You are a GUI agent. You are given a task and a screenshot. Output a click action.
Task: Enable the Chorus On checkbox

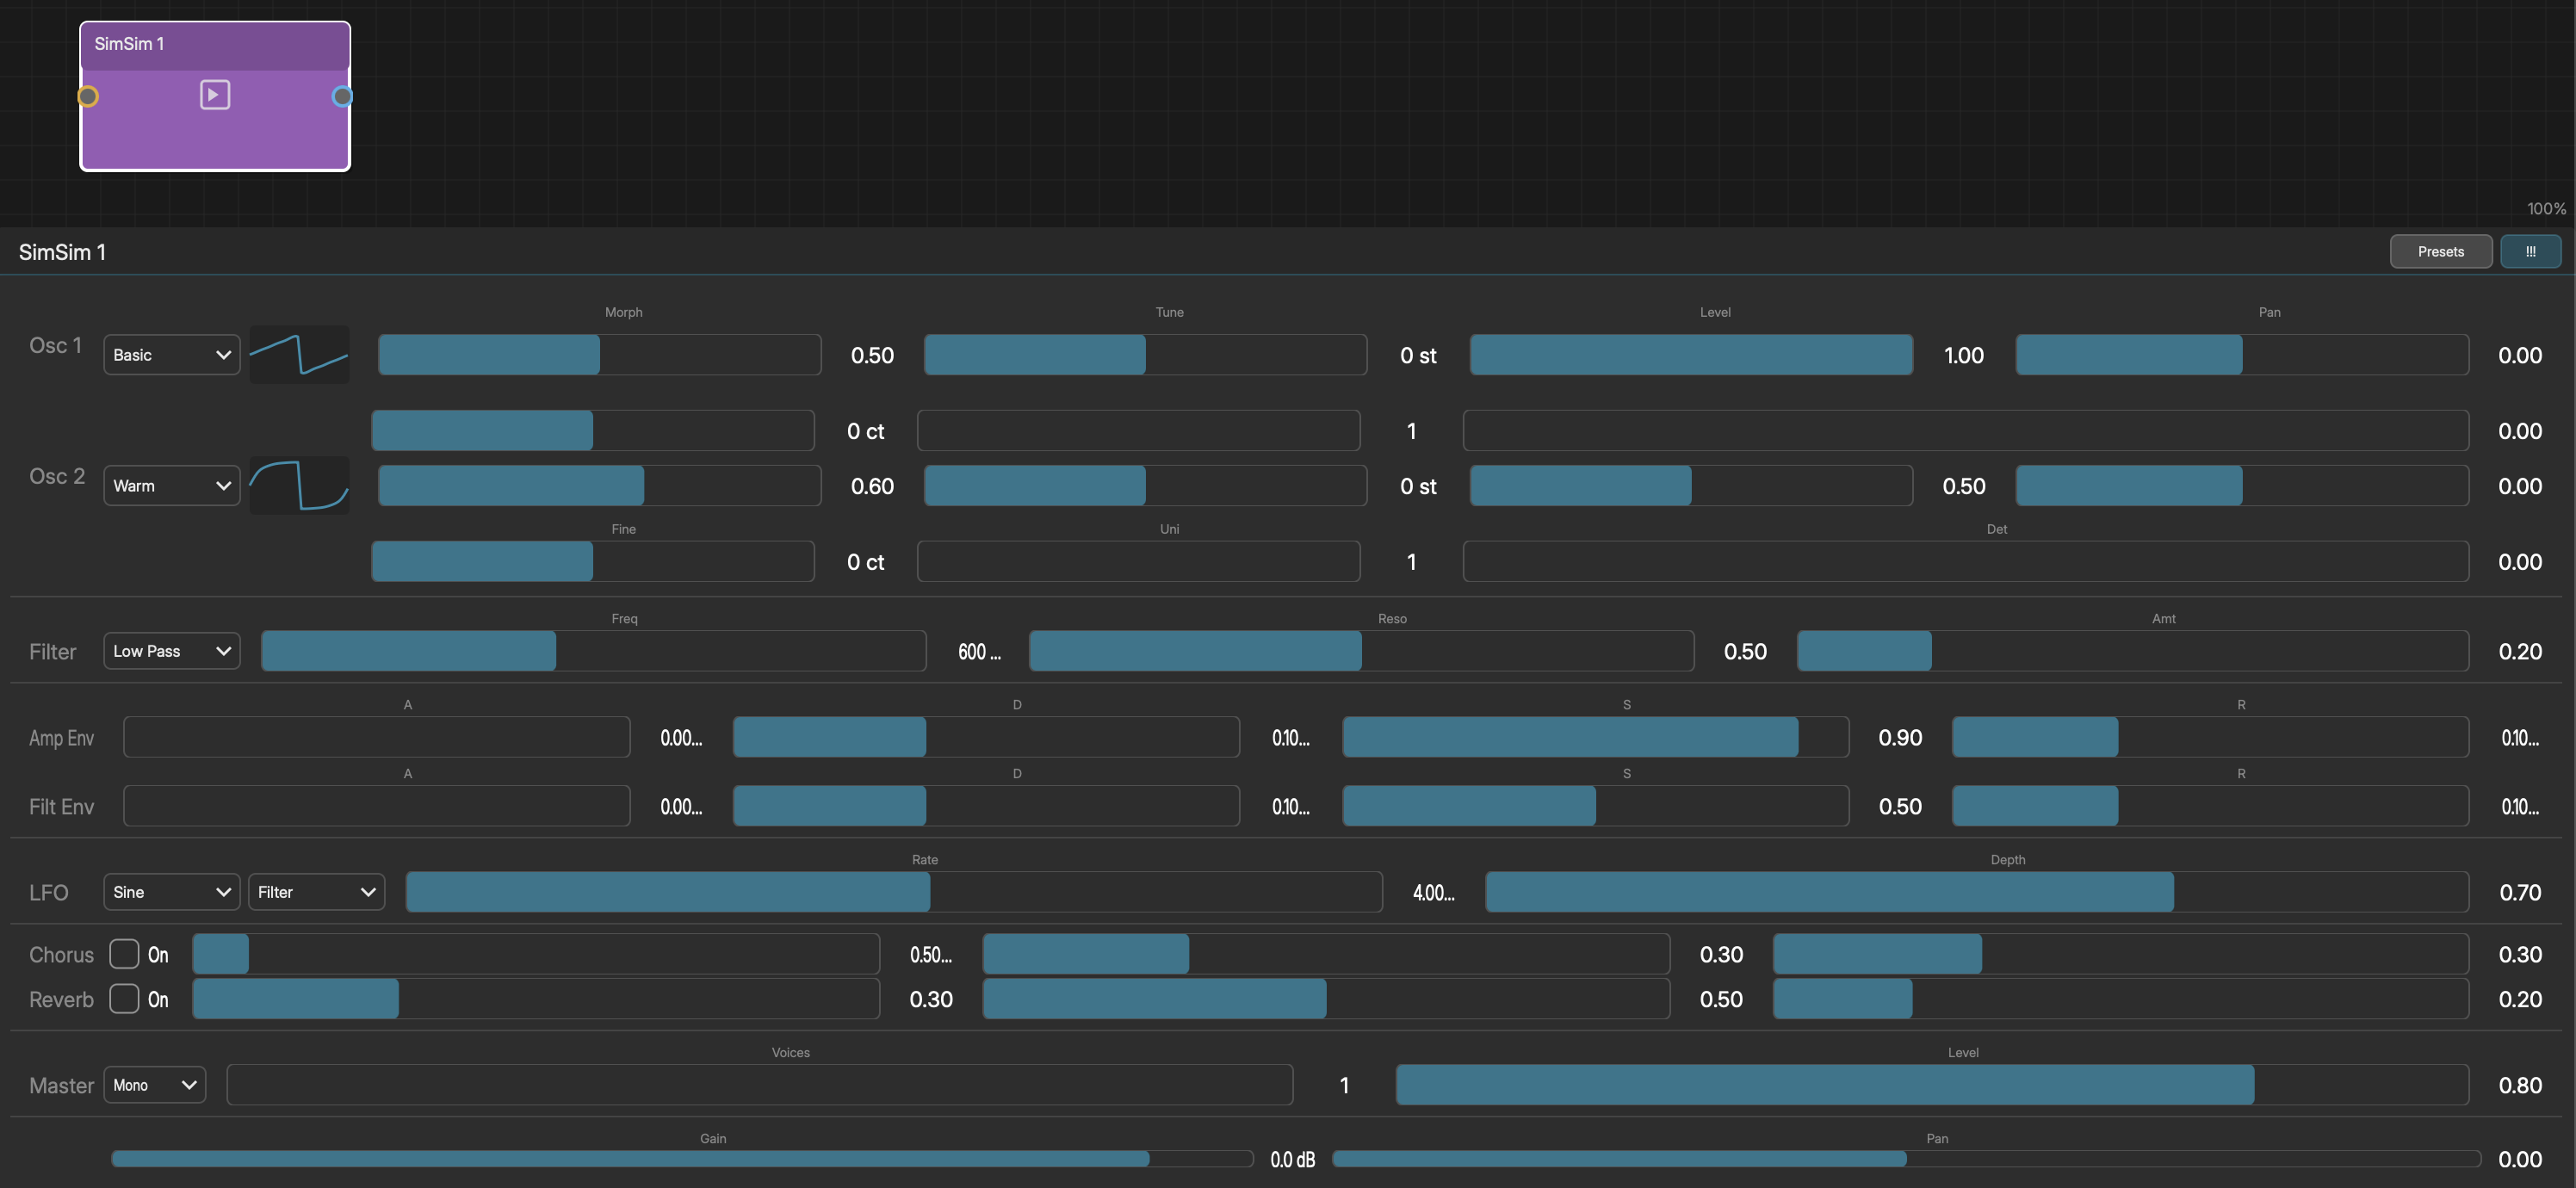[x=124, y=954]
